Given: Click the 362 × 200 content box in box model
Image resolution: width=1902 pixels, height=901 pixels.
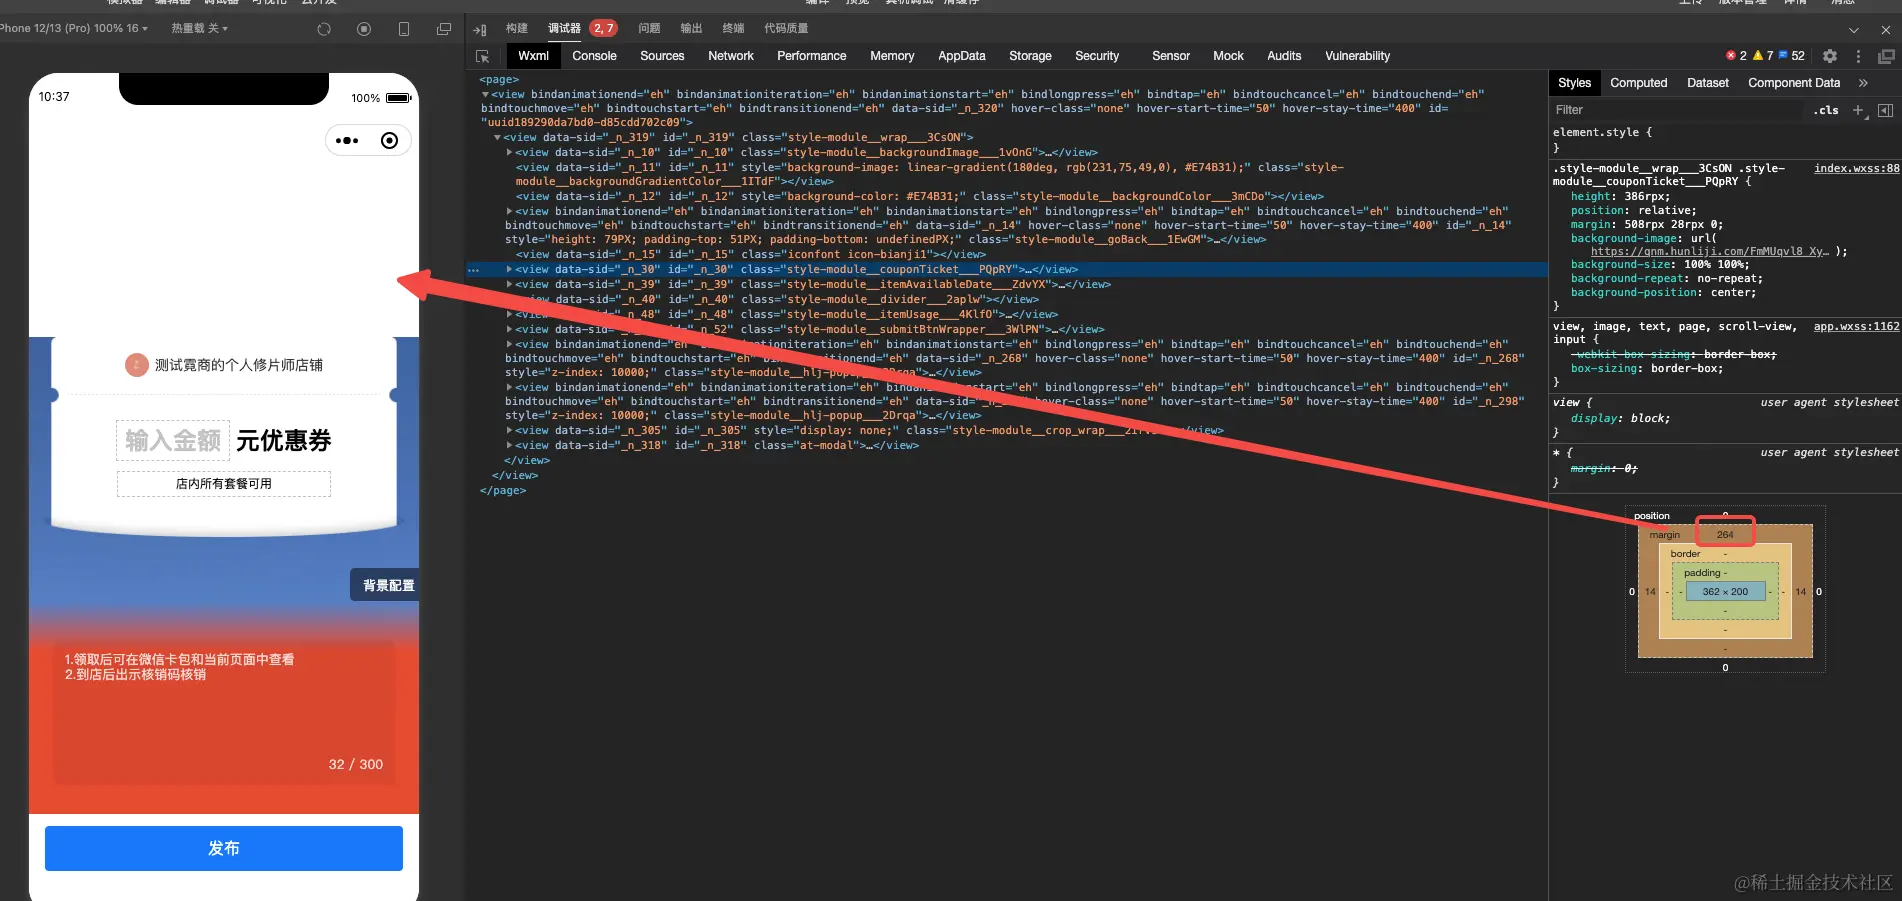Looking at the screenshot, I should (x=1725, y=592).
